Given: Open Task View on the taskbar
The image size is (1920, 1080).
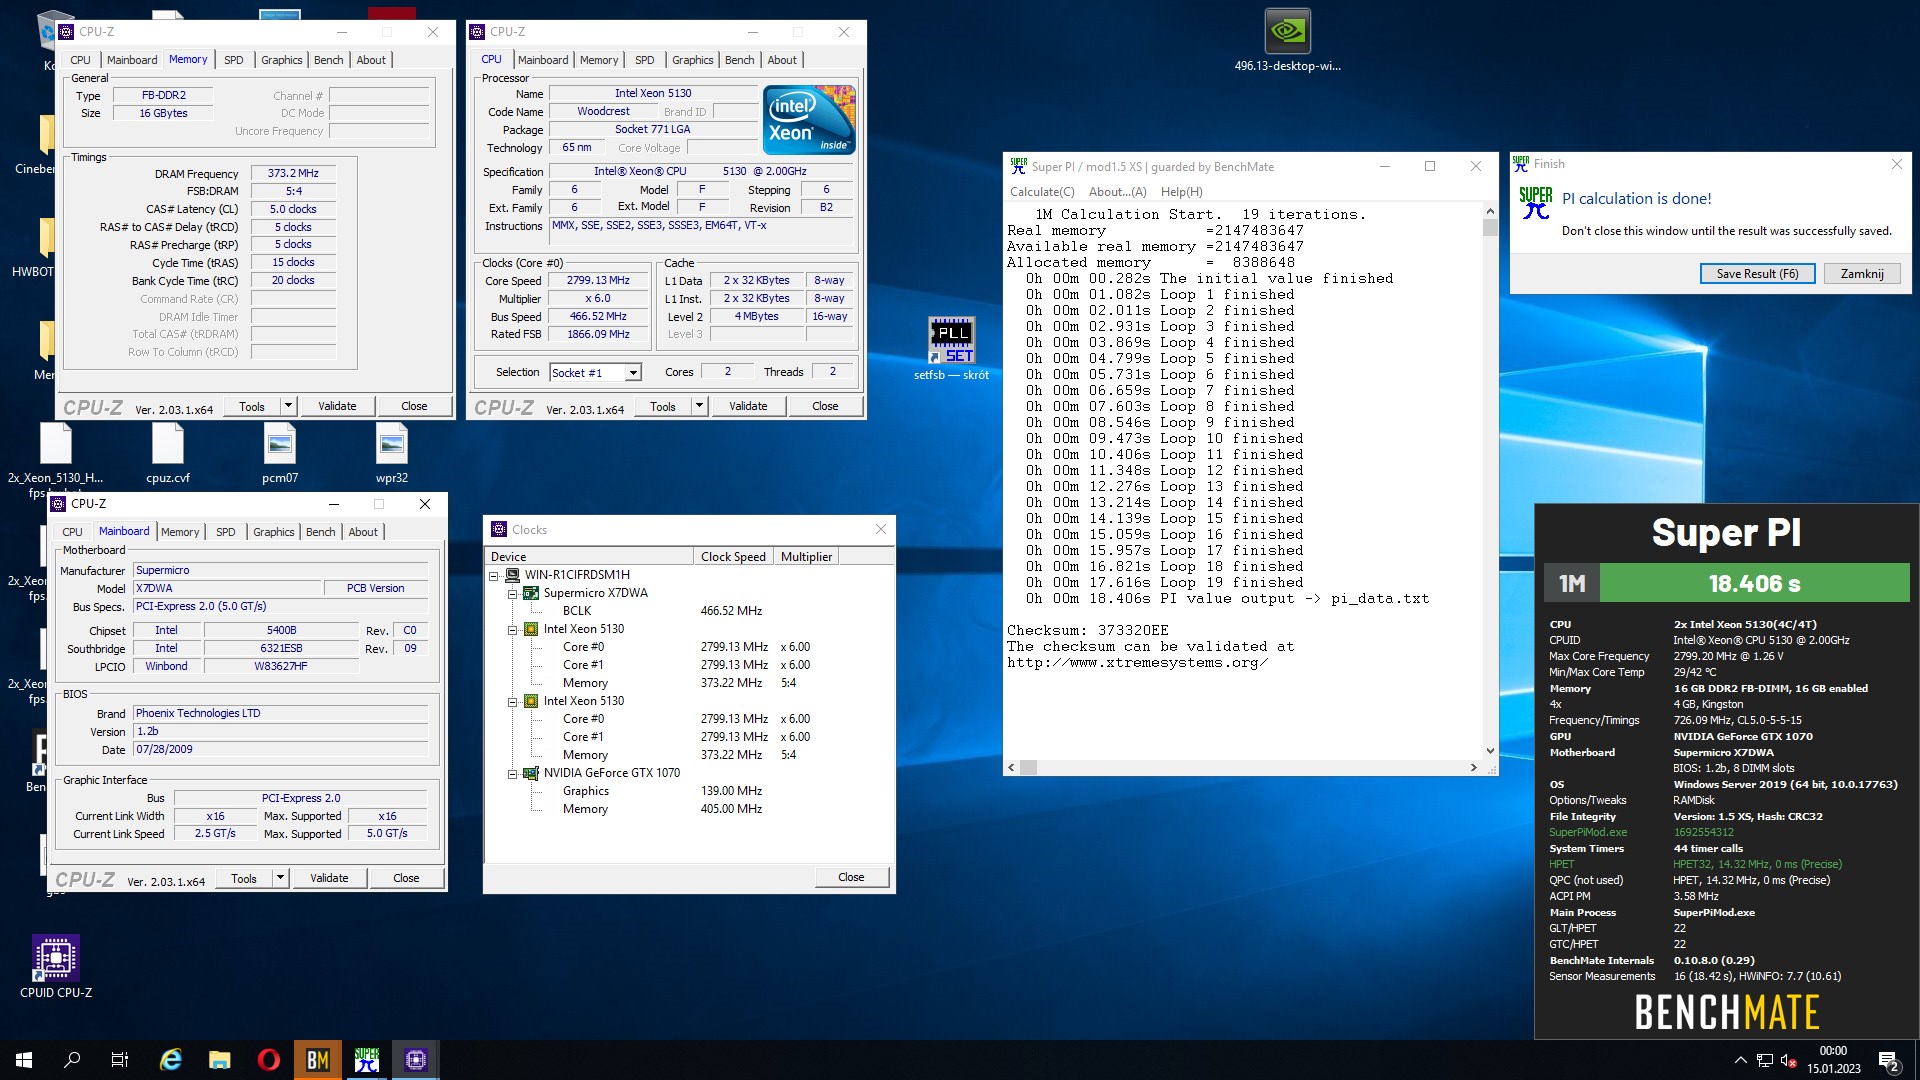Looking at the screenshot, I should click(120, 1060).
